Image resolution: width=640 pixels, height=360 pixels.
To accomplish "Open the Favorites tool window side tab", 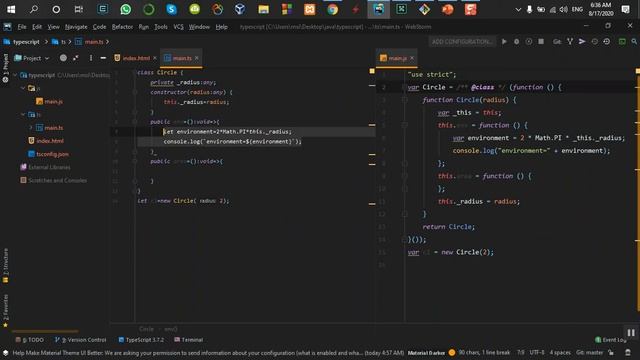I will [5, 311].
